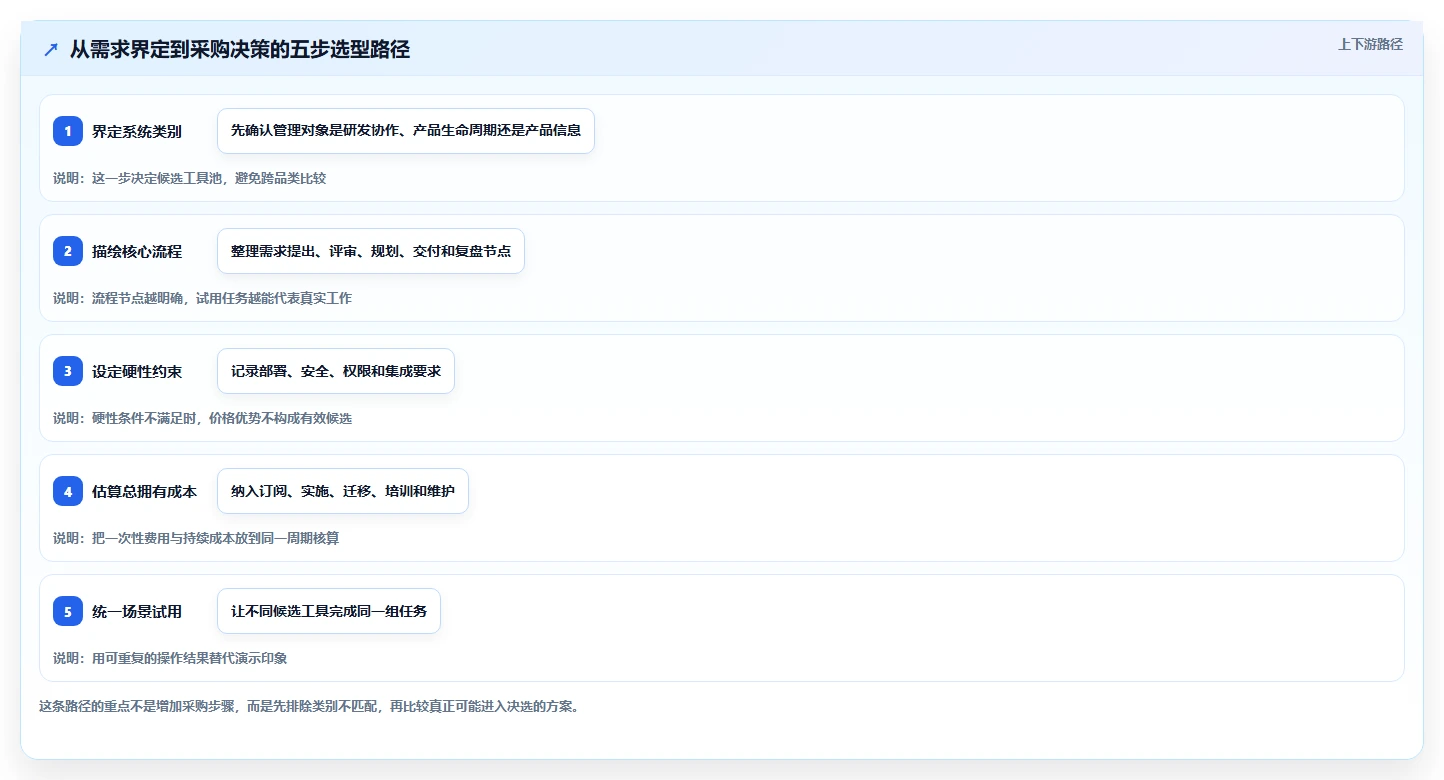The image size is (1444, 780).
Task: Click the heading 从需求界定到采购决策的五步选型路径
Action: pyautogui.click(x=240, y=50)
